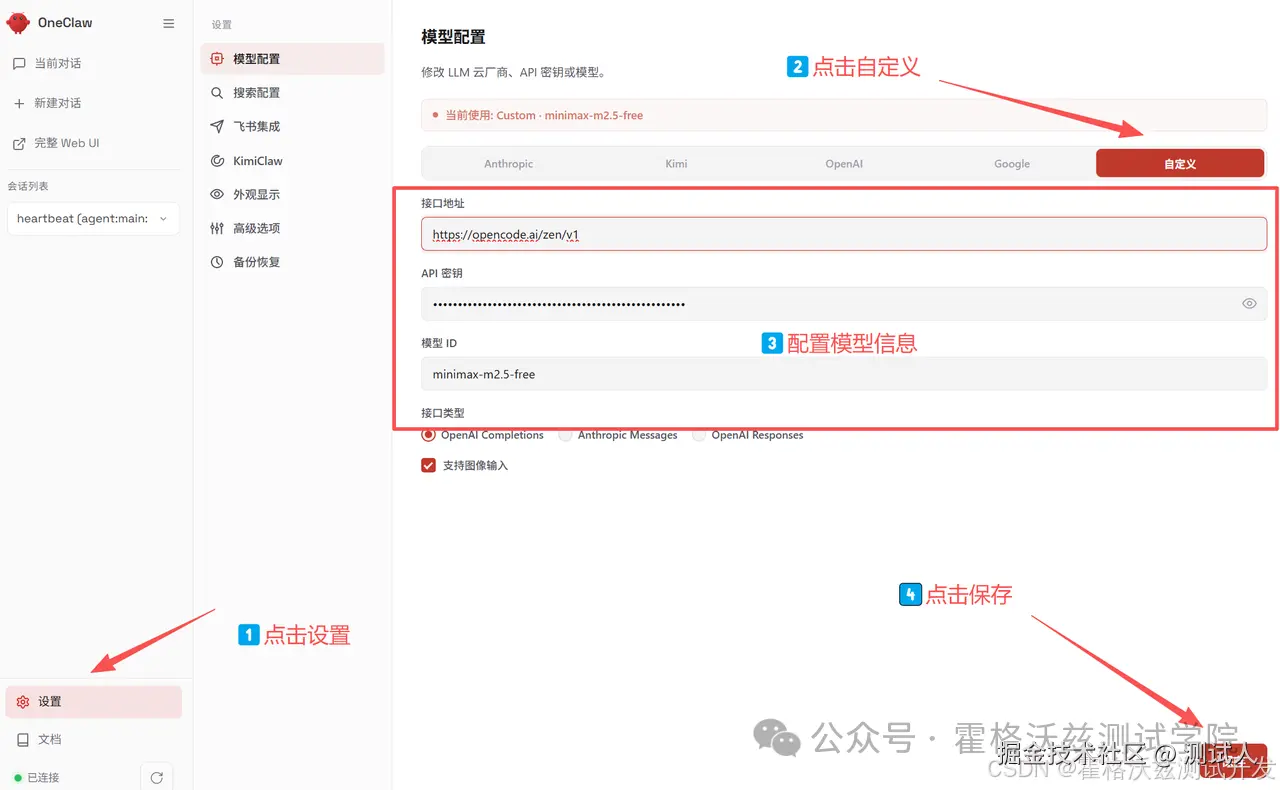This screenshot has height=790, width=1280.
Task: Click the chat bubble icon beside 当前对话
Action: pyautogui.click(x=19, y=63)
